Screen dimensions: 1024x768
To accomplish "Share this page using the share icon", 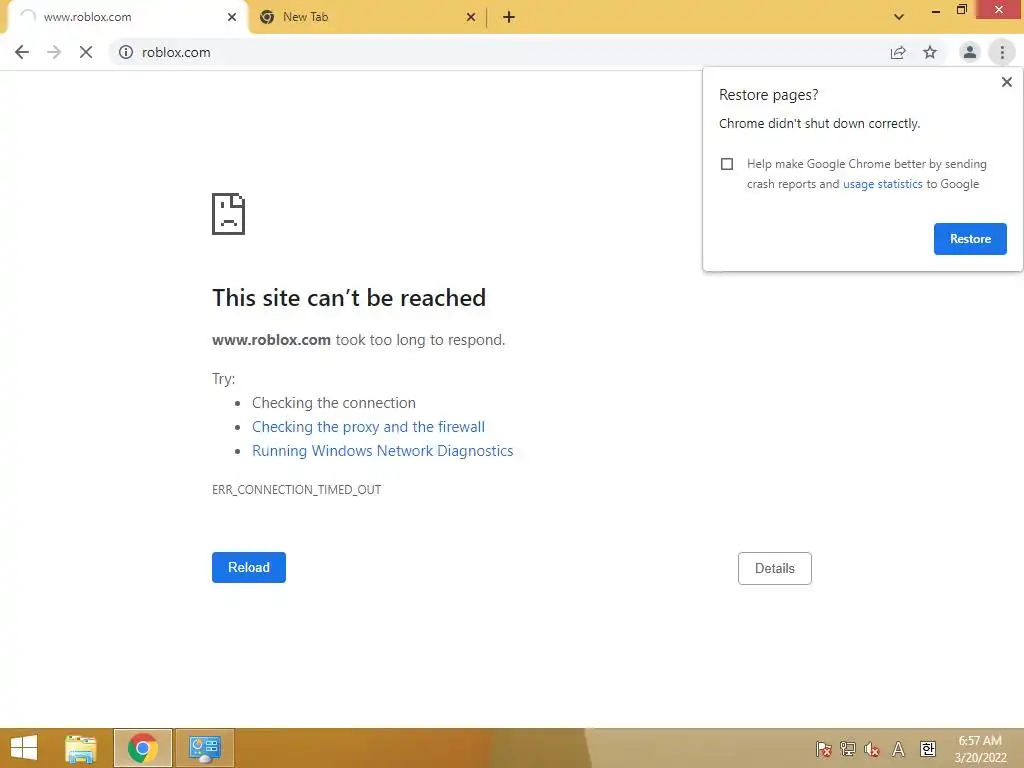I will point(898,52).
